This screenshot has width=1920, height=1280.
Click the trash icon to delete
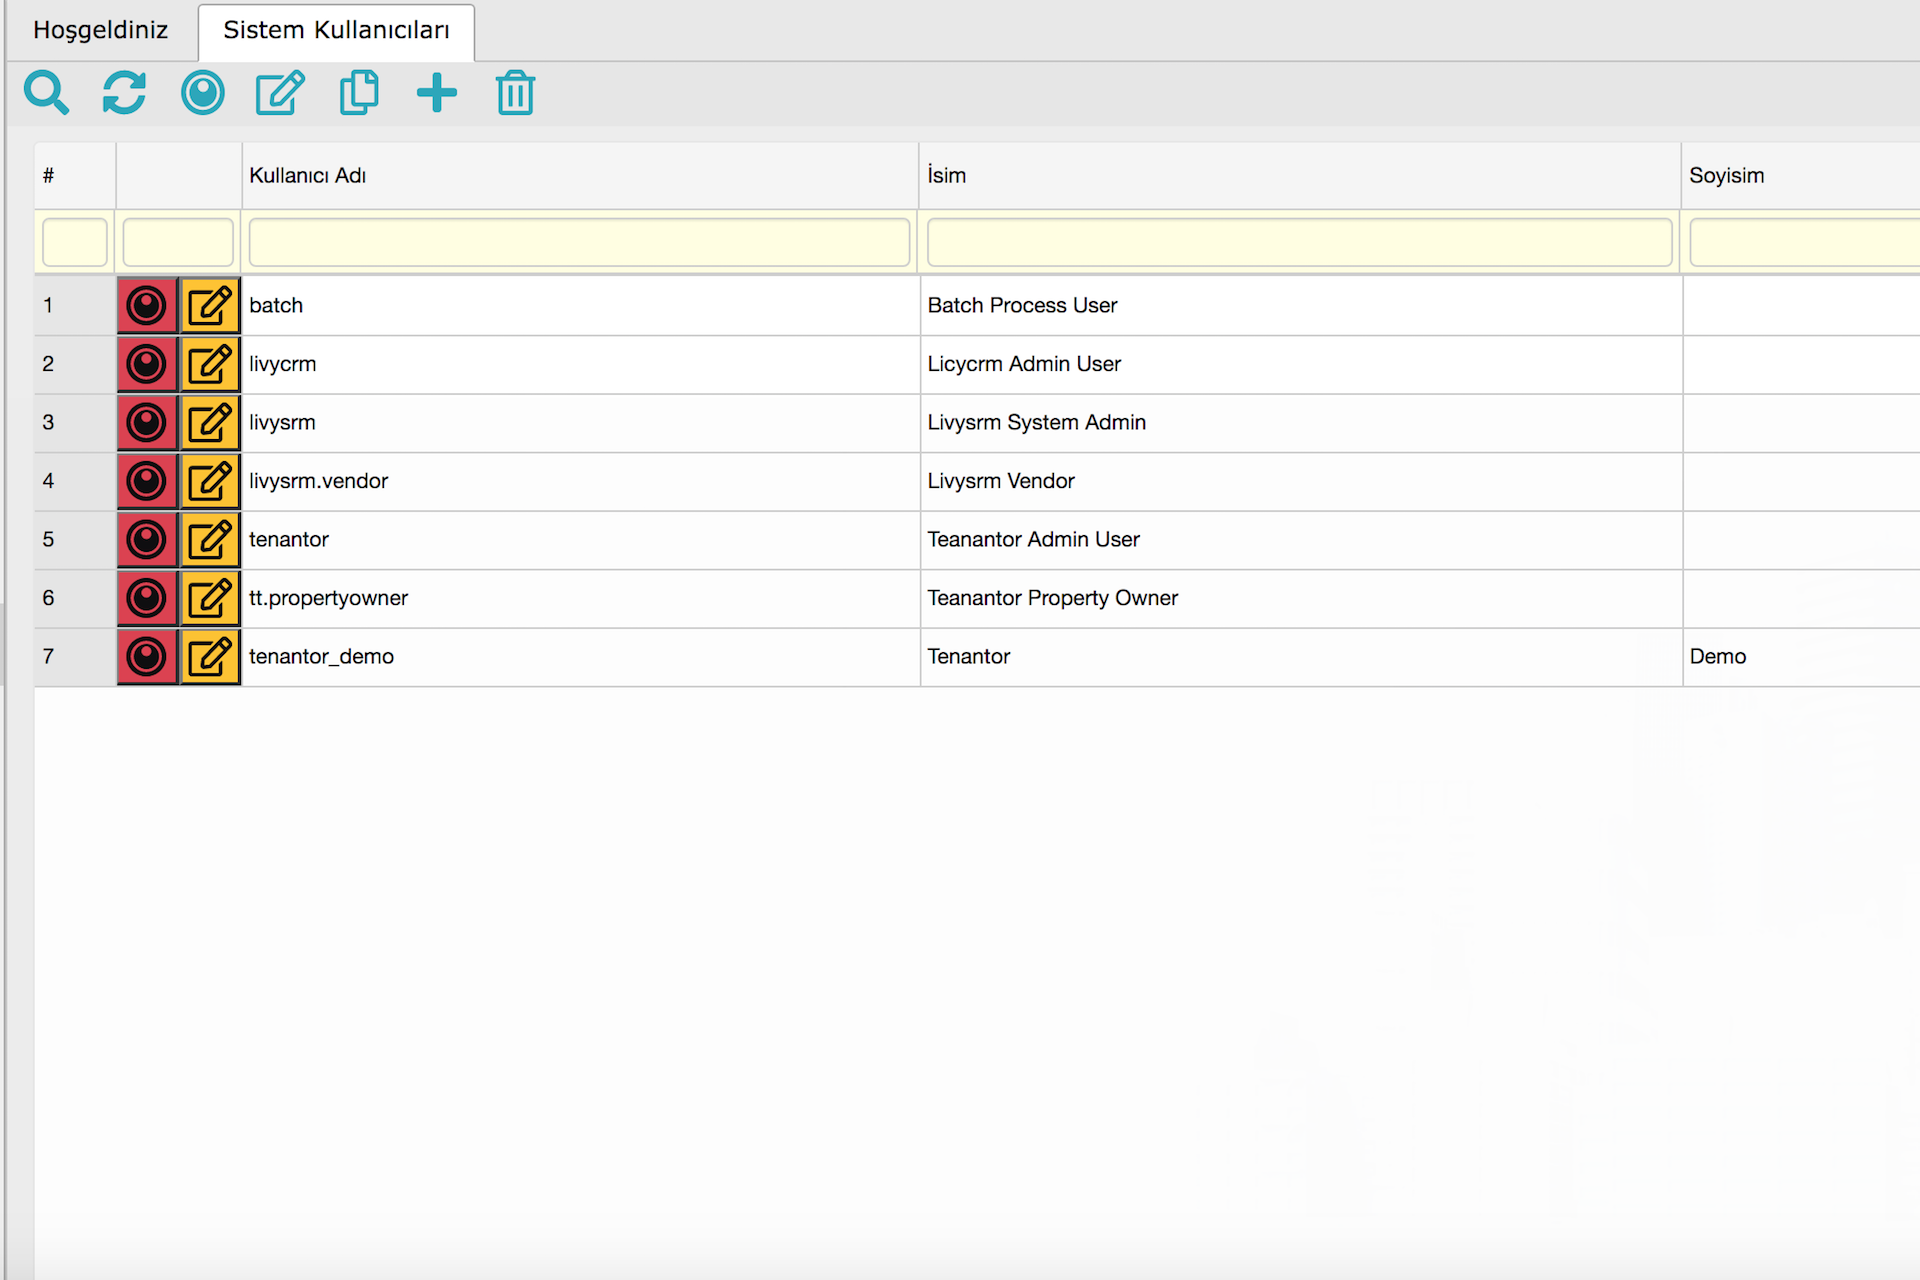click(x=515, y=93)
